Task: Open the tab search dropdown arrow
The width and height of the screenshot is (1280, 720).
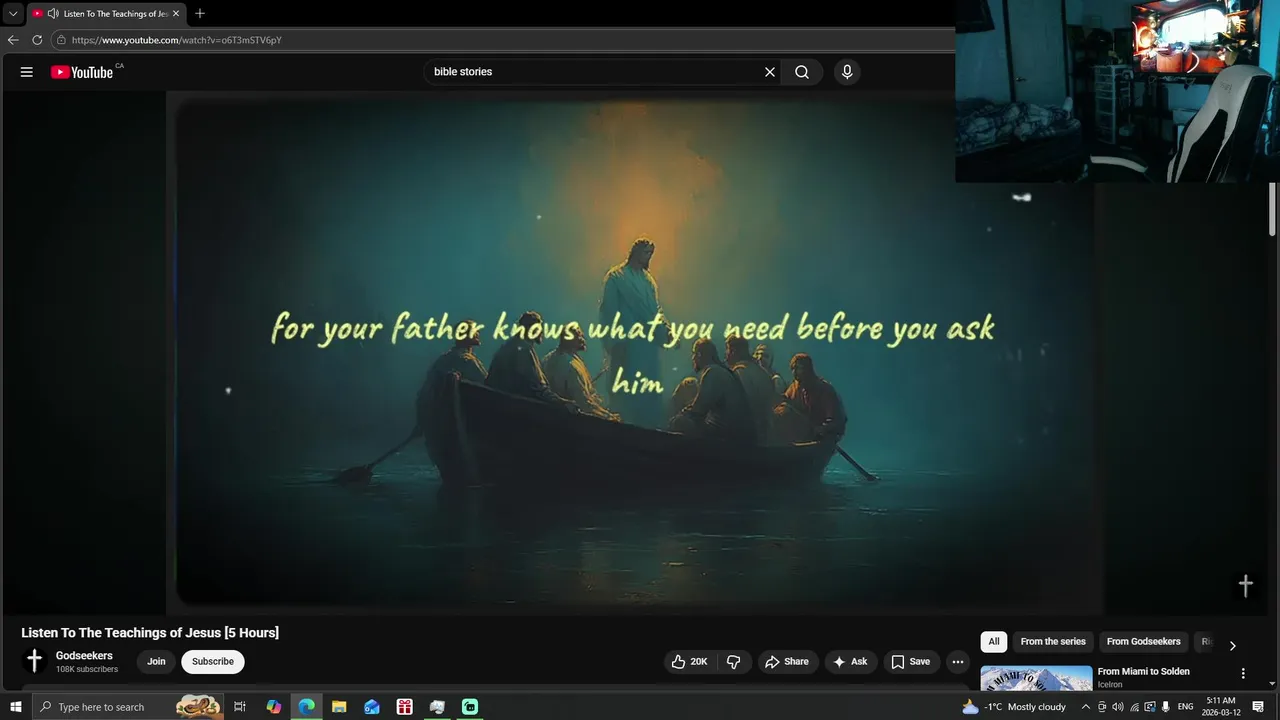Action: pos(13,14)
